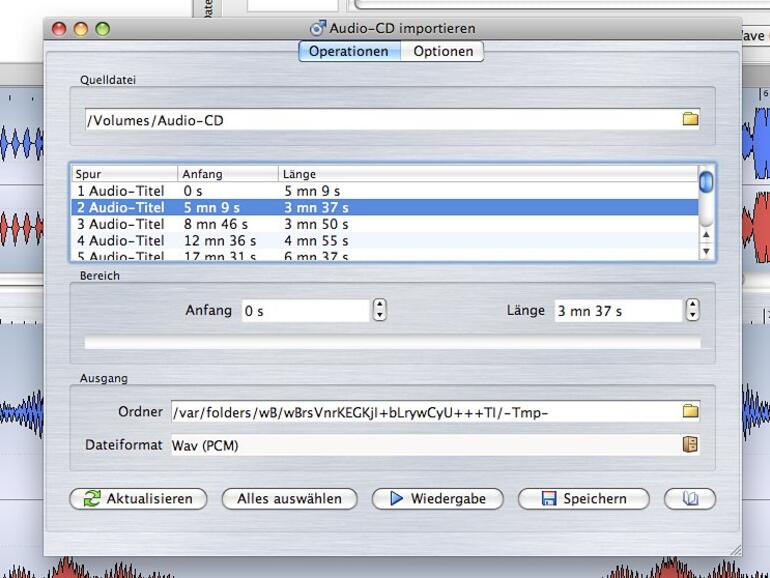Click the 8 mn 46 s start cell
The height and width of the screenshot is (578, 770).
[x=216, y=224]
